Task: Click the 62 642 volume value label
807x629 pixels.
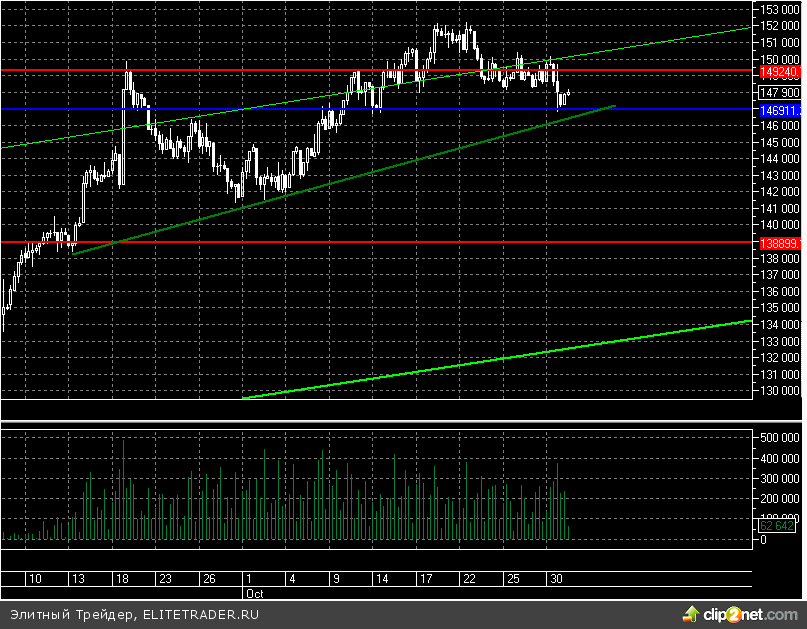Action: (x=778, y=525)
